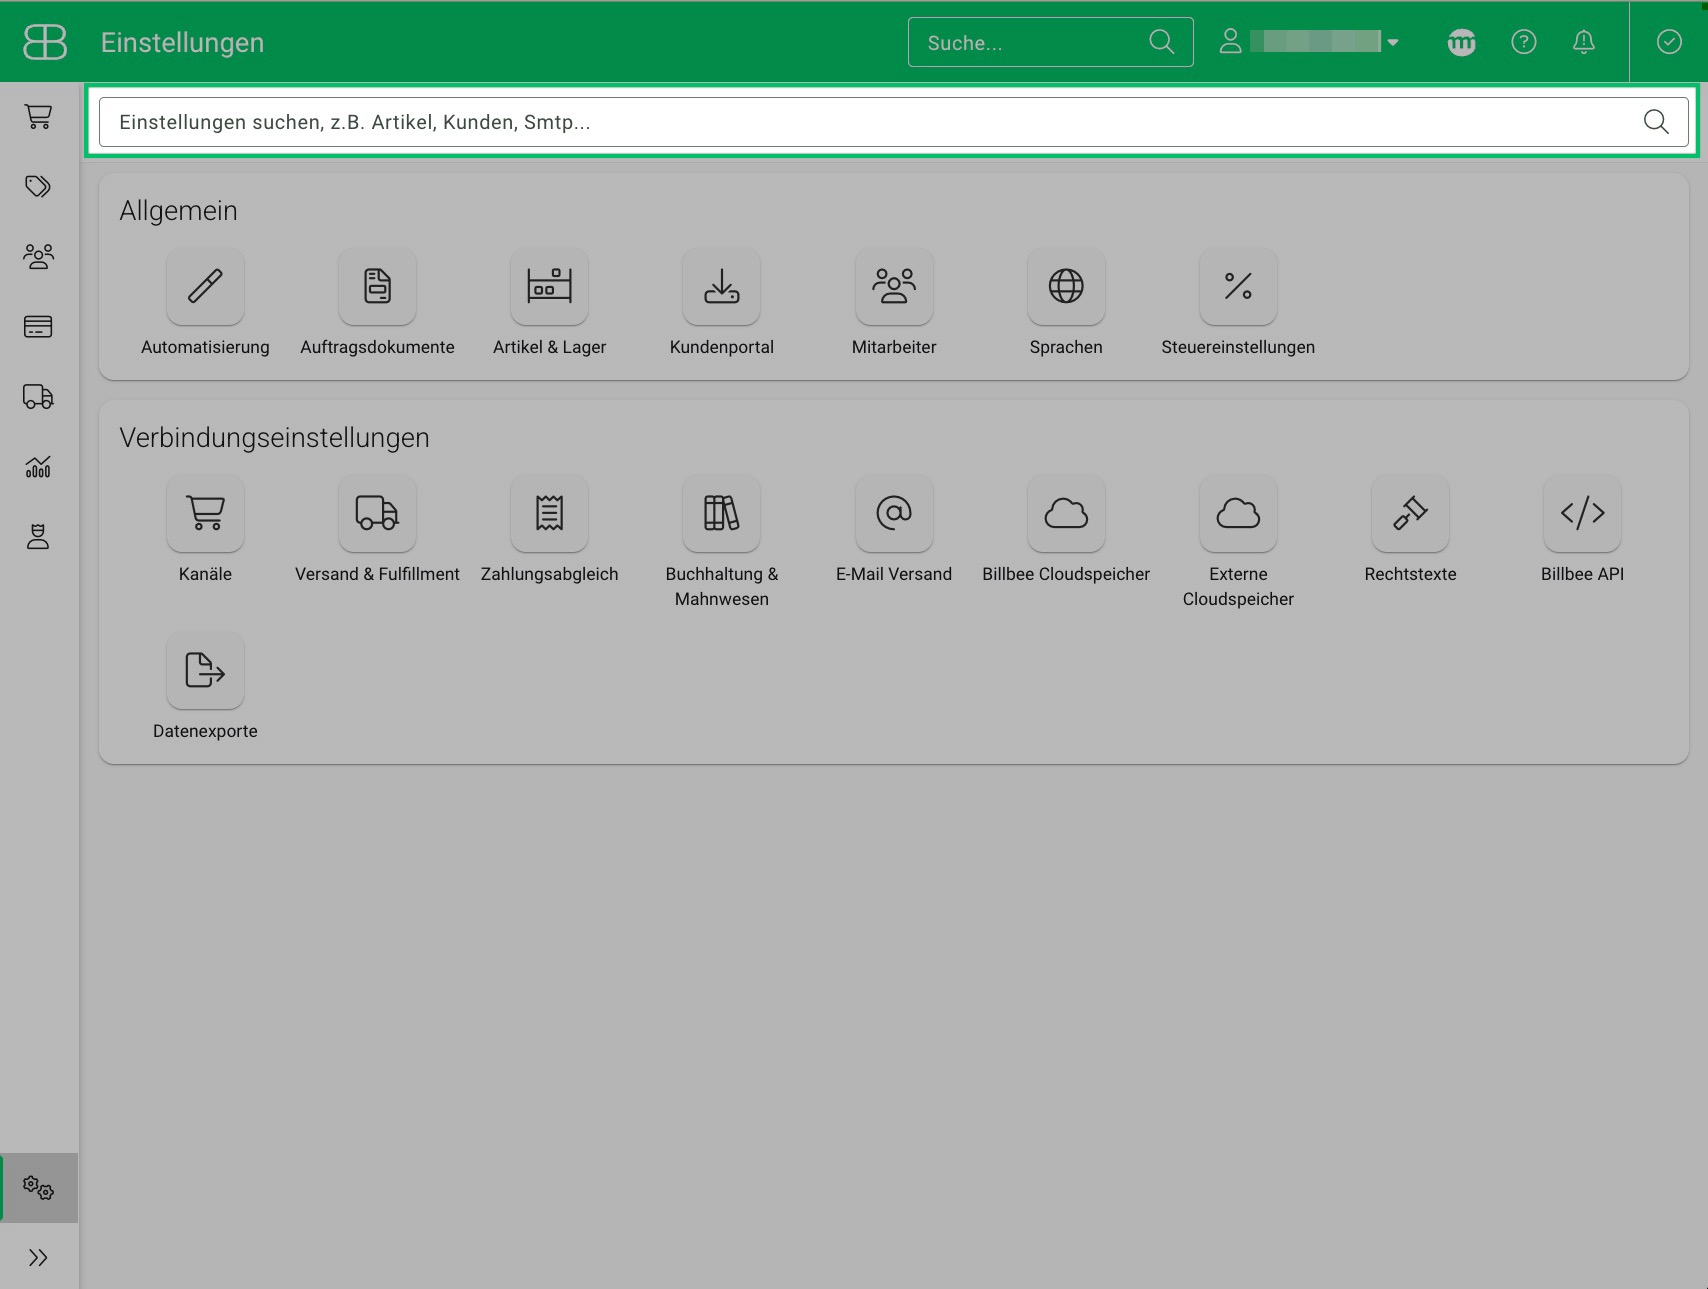Click the Automatisierung label
1708x1289 pixels.
pos(205,347)
